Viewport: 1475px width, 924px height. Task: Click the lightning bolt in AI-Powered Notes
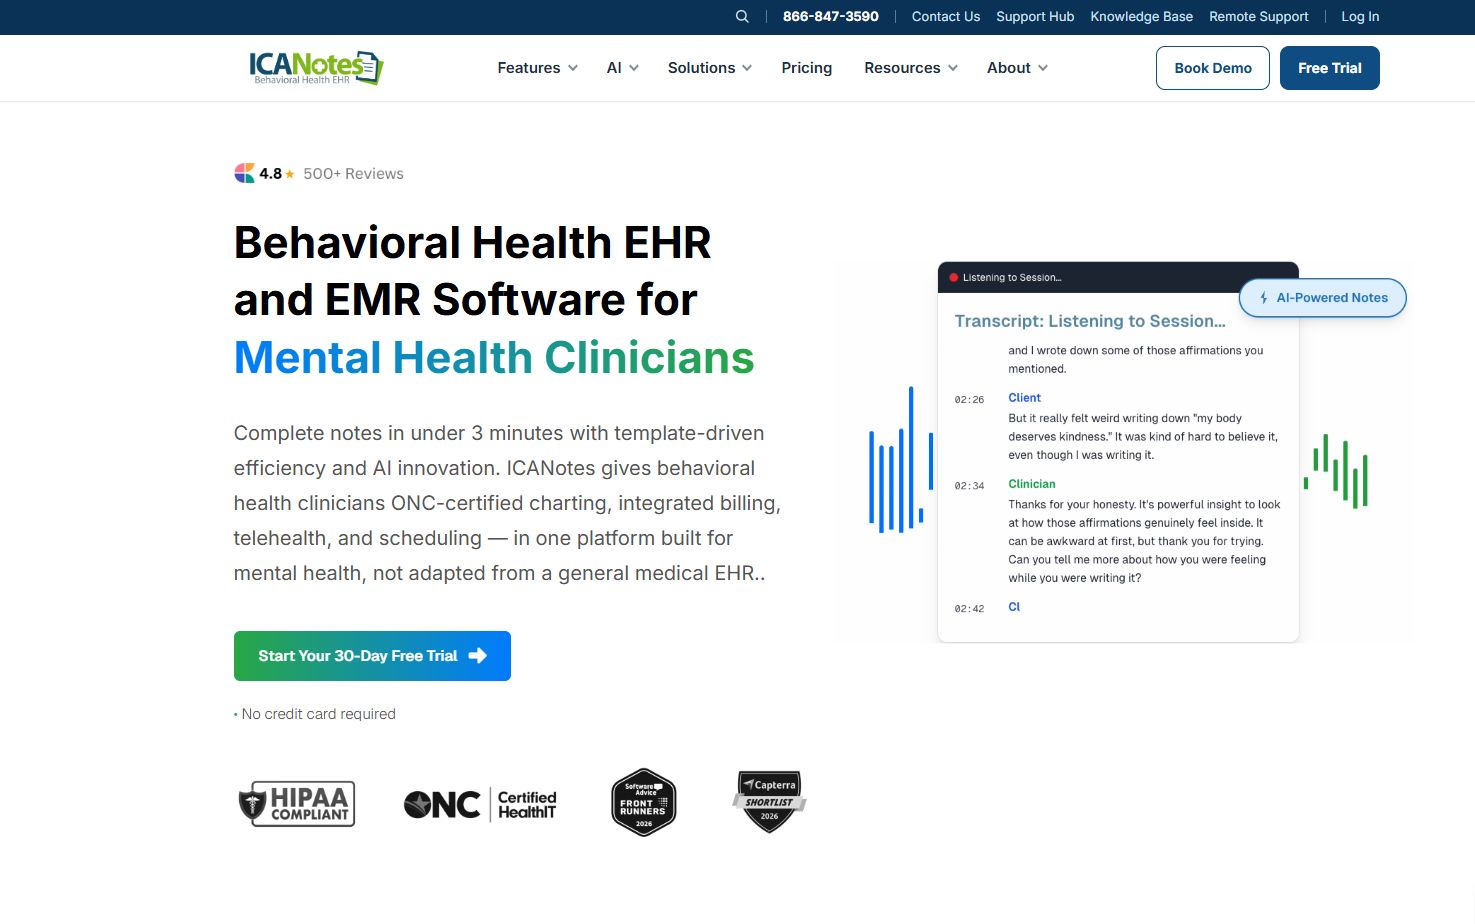(x=1264, y=298)
